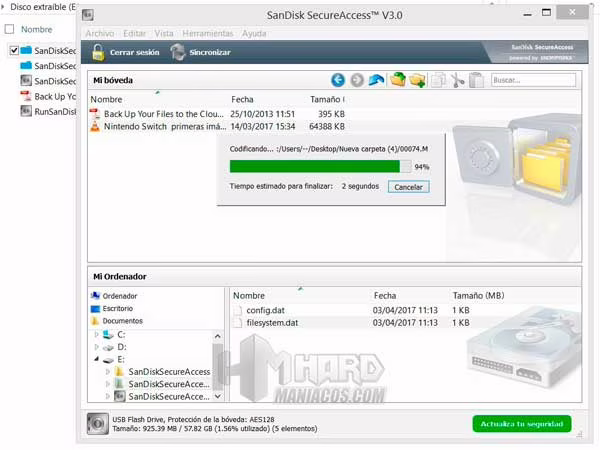Image resolution: width=600 pixels, height=450 pixels.
Task: Click the folder tree scrollbar down arrow
Action: pos(218,396)
